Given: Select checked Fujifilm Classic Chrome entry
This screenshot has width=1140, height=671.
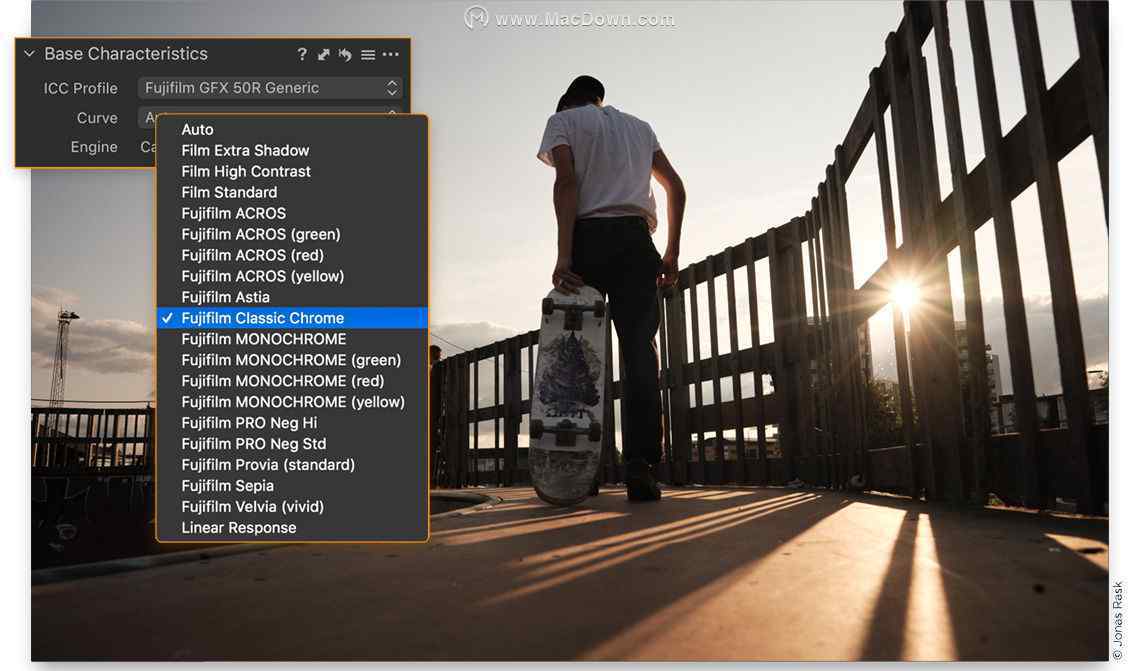Looking at the screenshot, I should (x=292, y=318).
